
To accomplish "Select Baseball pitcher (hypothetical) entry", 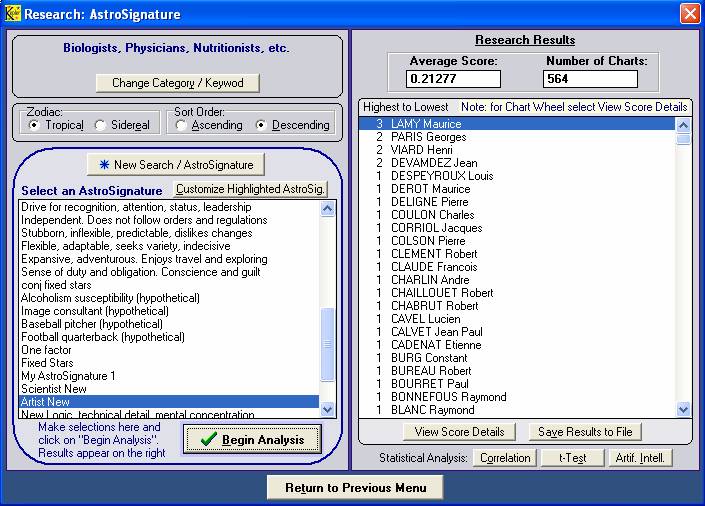I will [91, 324].
